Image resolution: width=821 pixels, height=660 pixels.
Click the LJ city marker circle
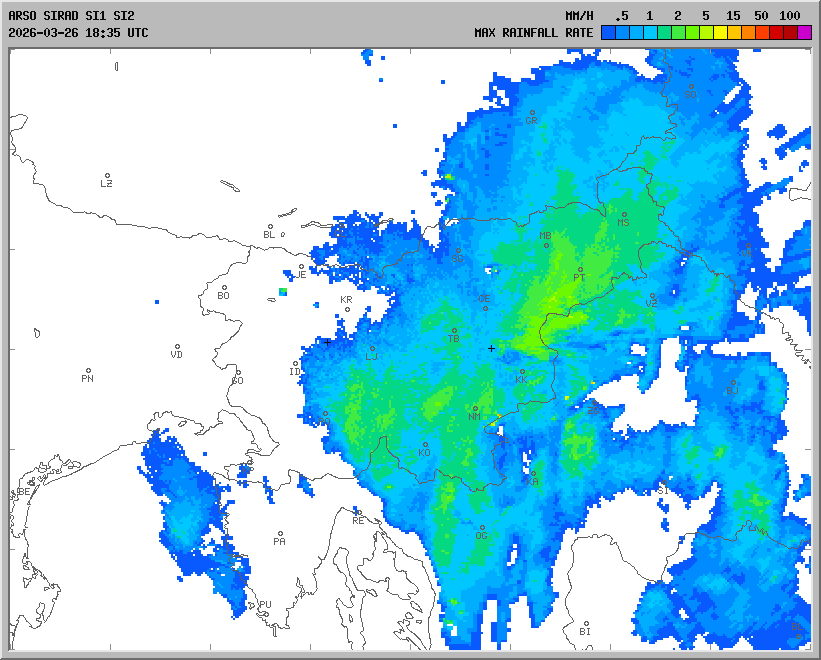coord(373,349)
